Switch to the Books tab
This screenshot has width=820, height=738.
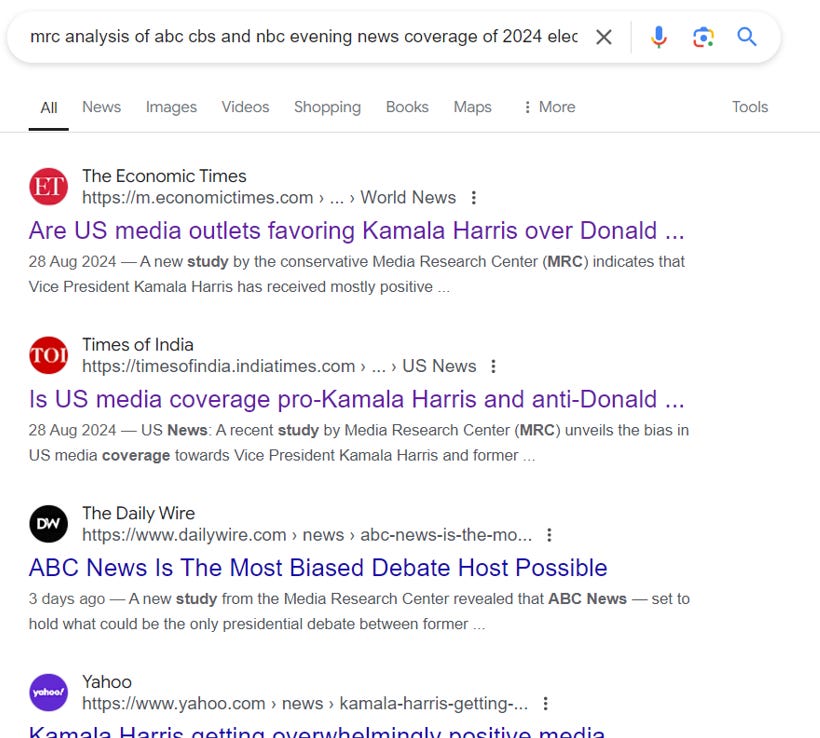[407, 107]
